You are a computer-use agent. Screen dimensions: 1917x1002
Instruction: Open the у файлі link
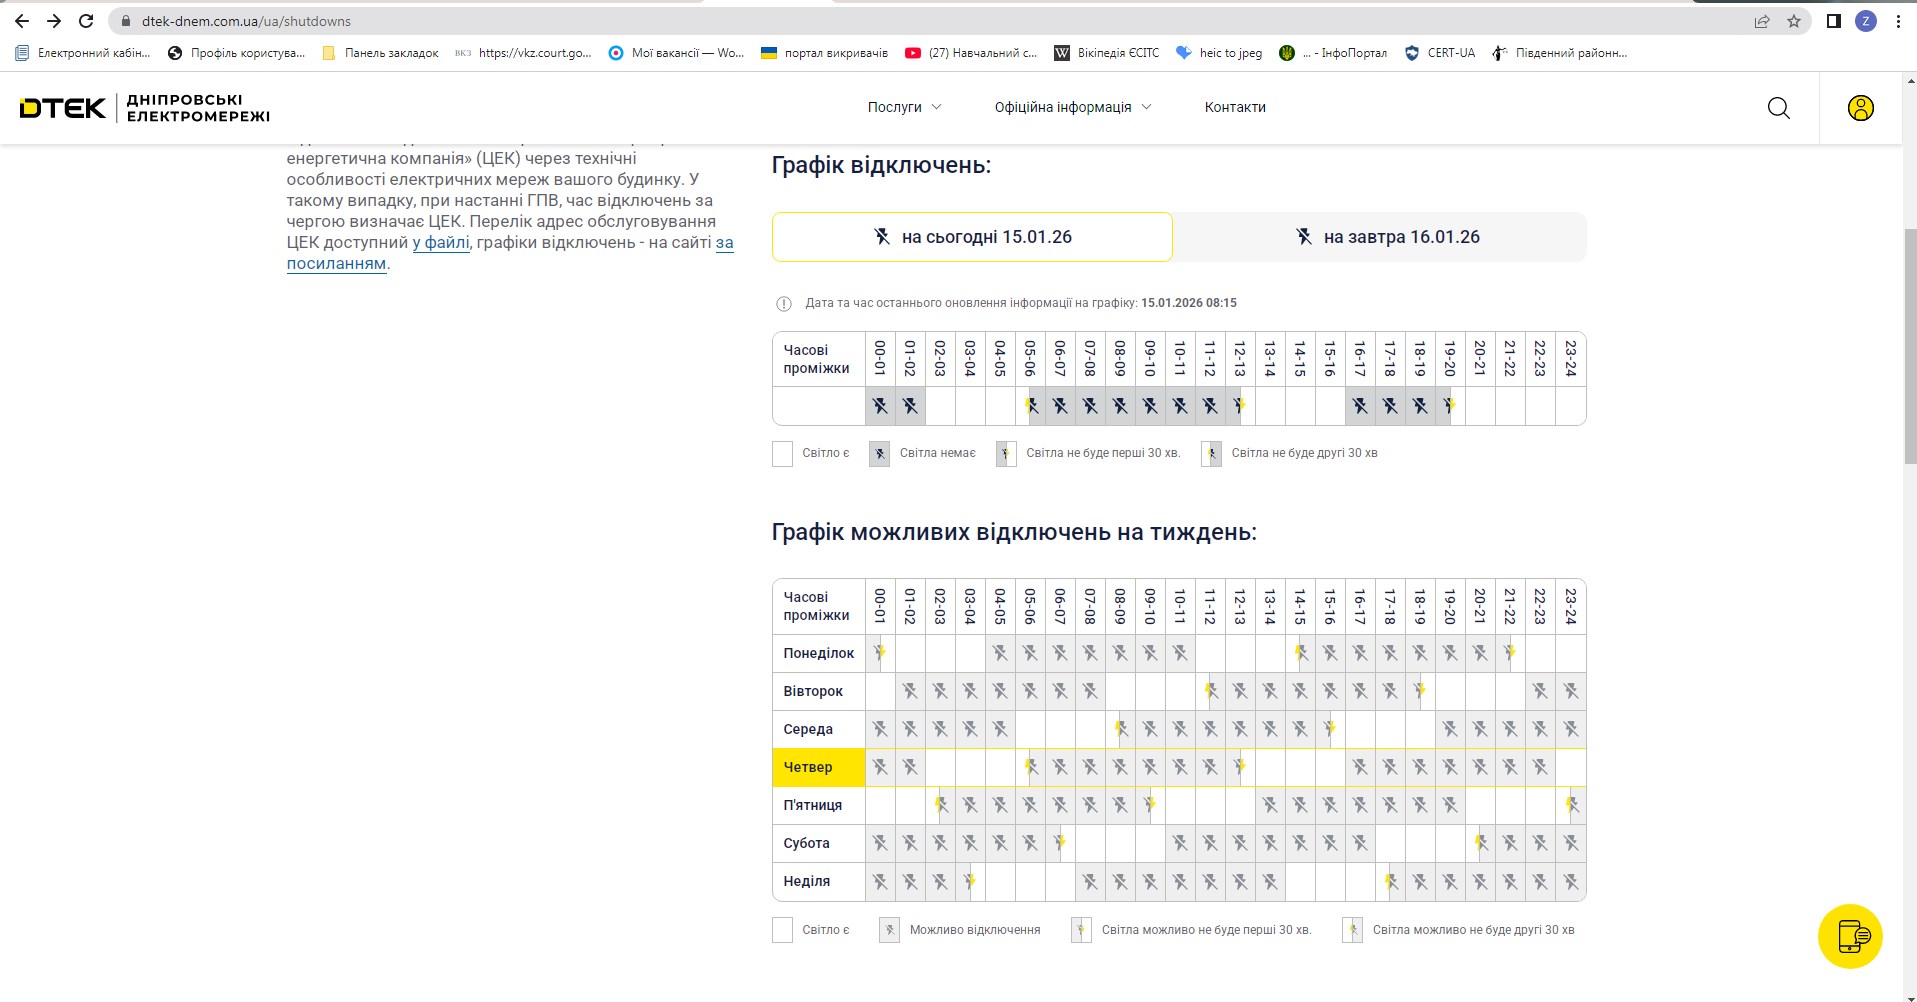point(441,243)
